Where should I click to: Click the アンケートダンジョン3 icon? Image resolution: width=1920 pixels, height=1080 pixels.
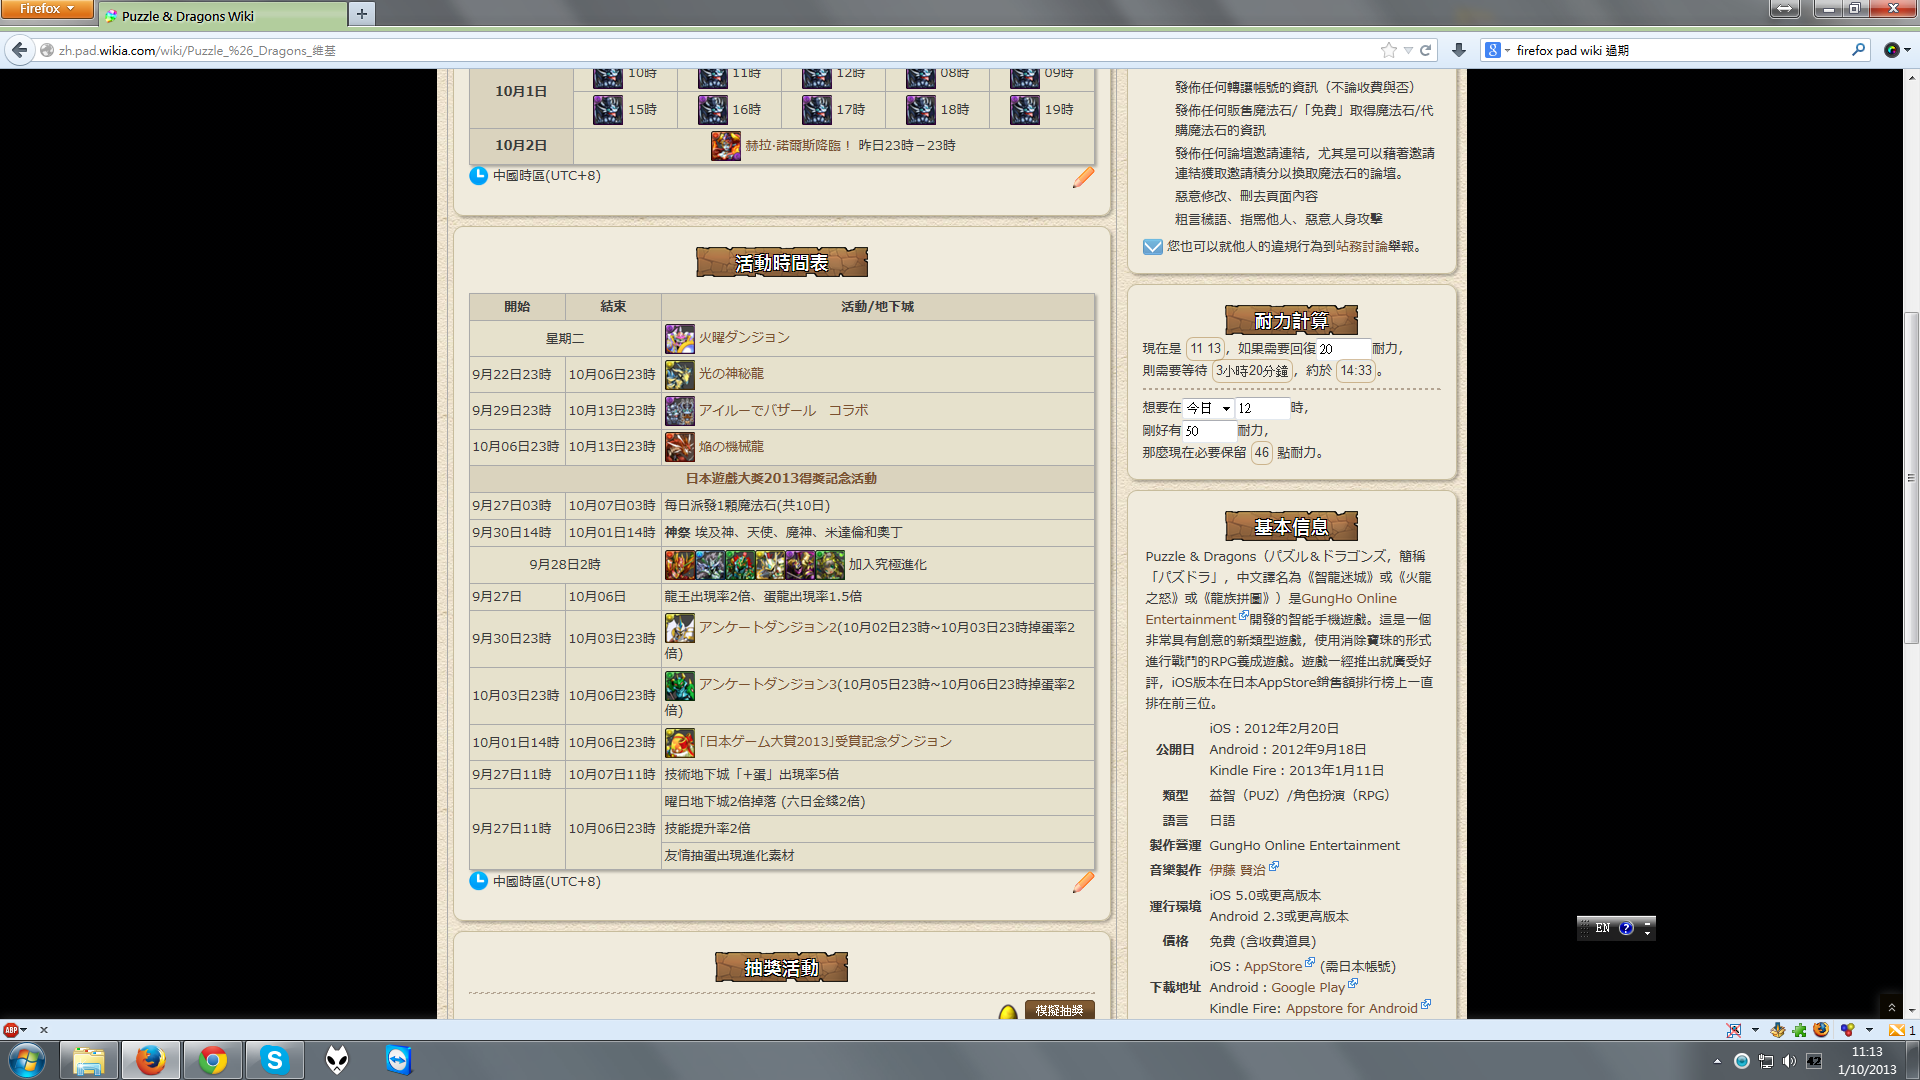point(679,685)
